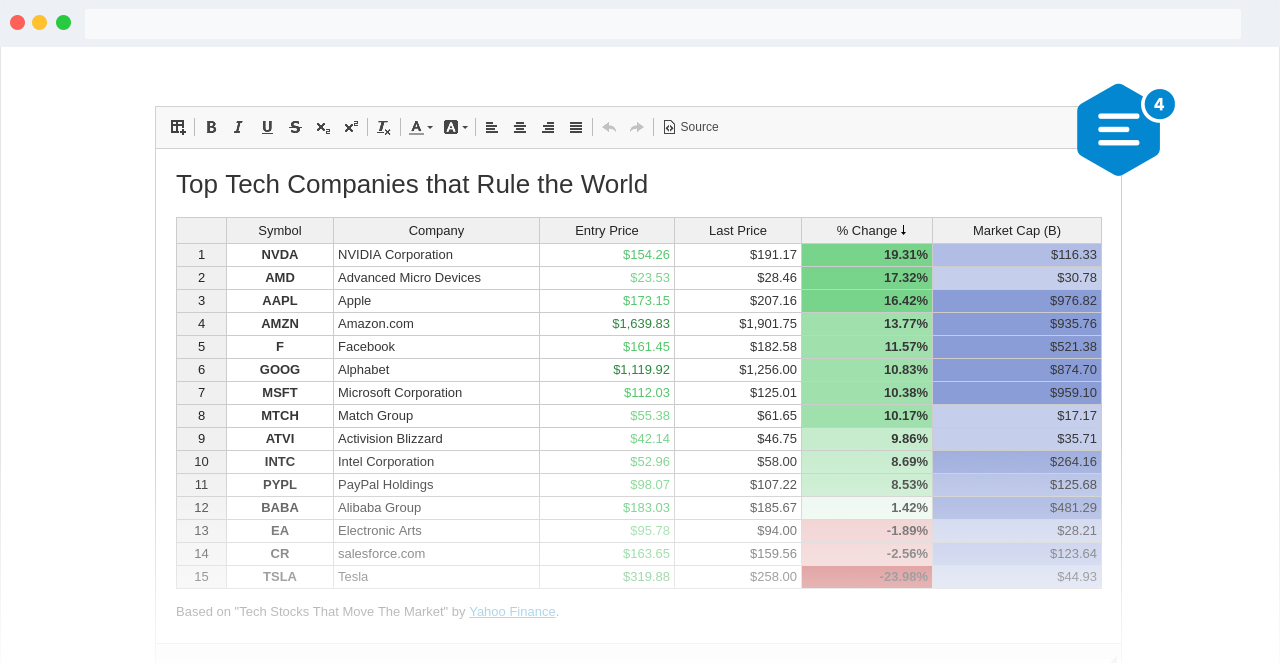Click the Amazon.com company cell
1280x663 pixels.
point(436,324)
